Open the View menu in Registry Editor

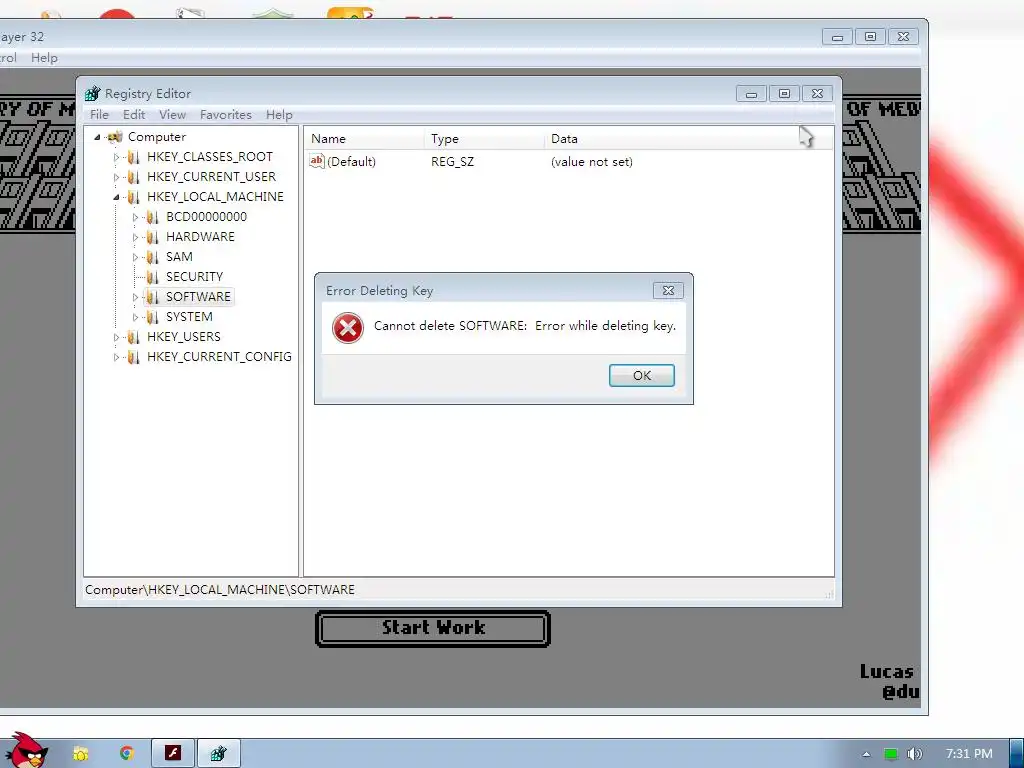172,115
